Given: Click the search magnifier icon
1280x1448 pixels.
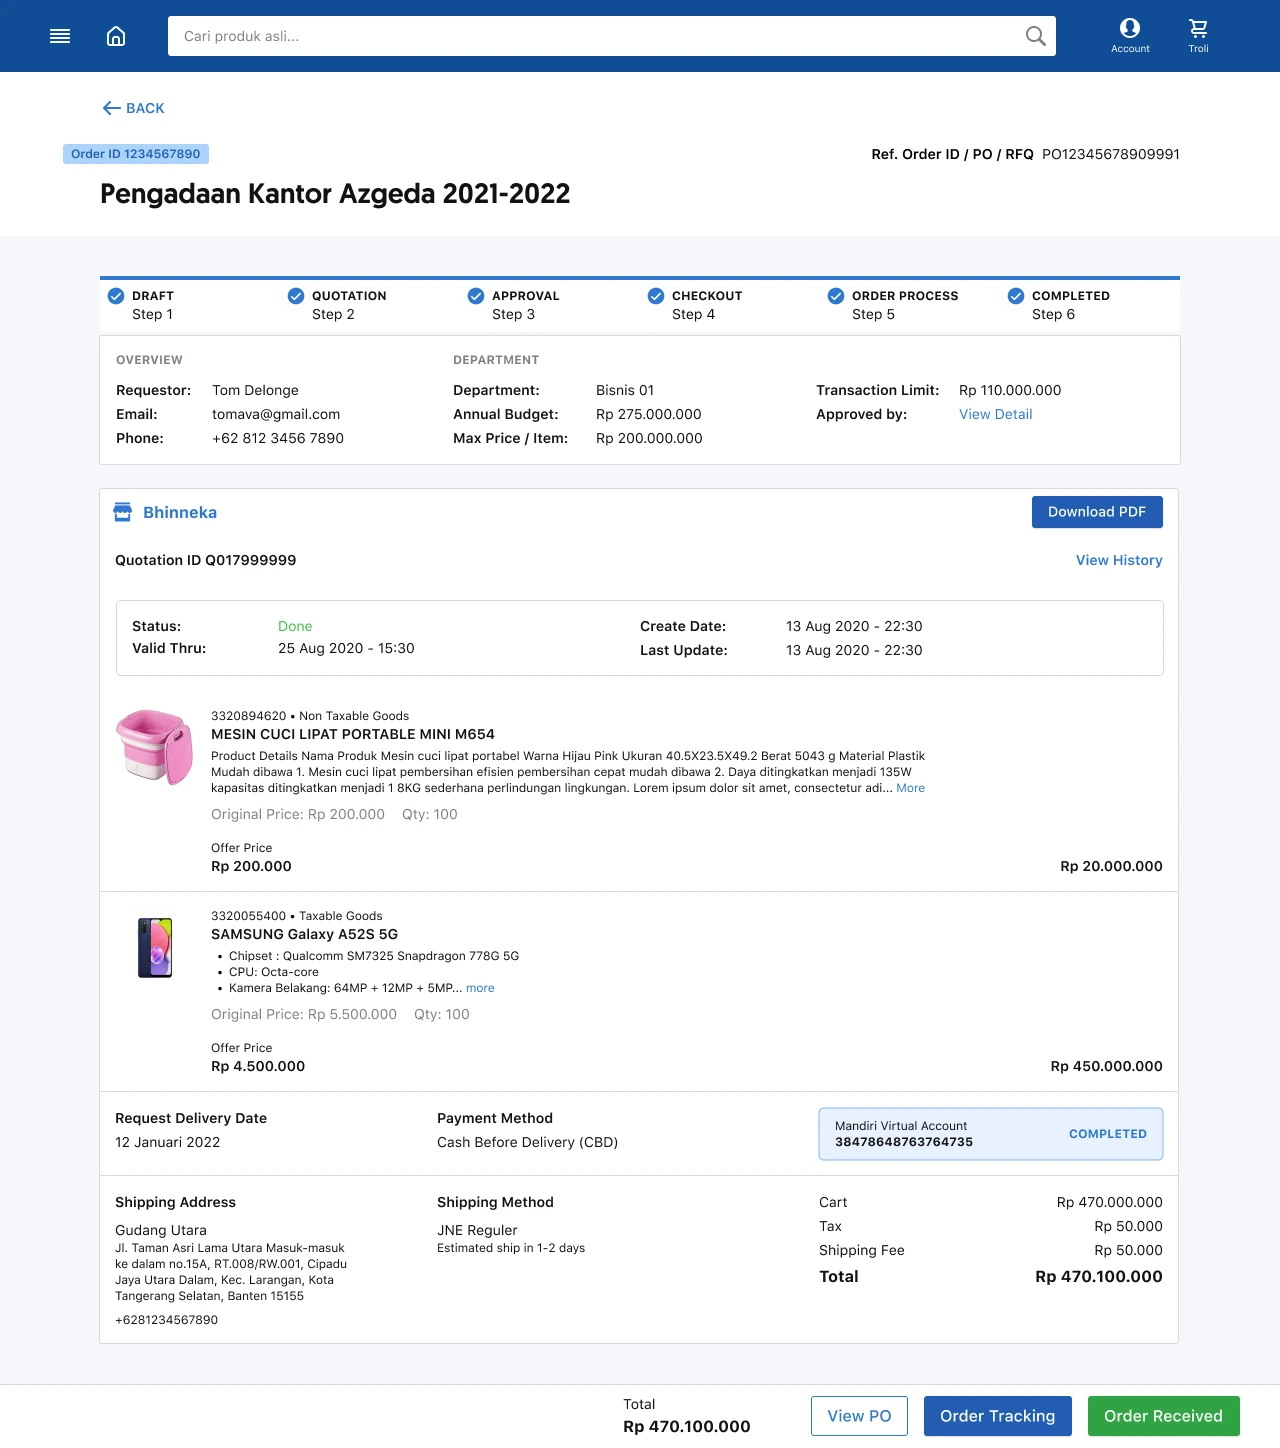Looking at the screenshot, I should click(1035, 36).
